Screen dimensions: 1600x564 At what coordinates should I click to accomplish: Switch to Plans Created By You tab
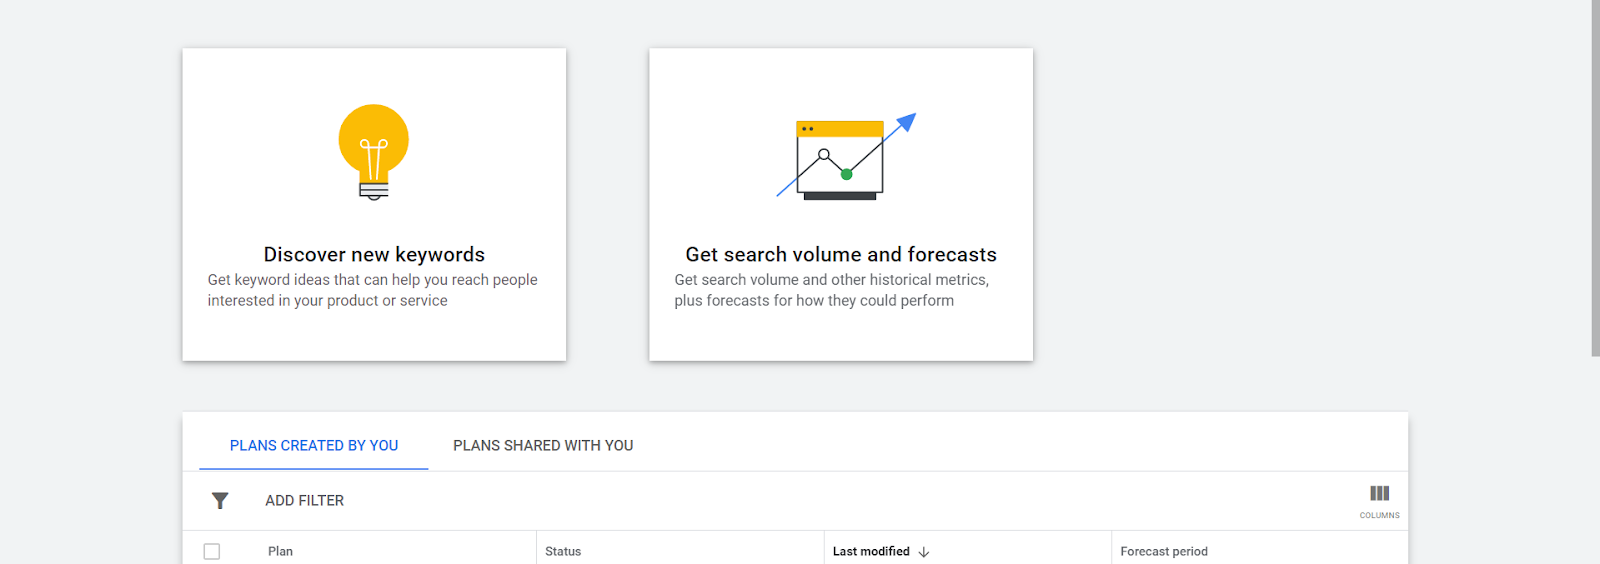314,446
